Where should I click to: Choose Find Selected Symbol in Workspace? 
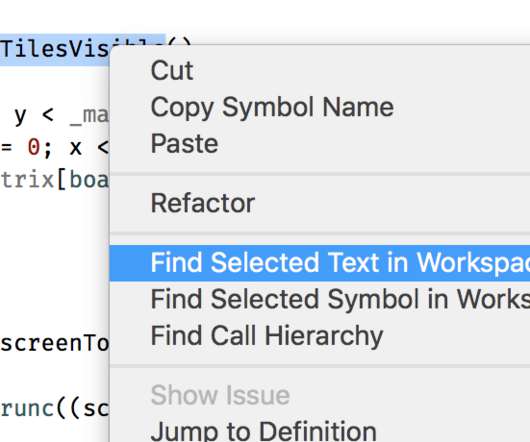[320, 299]
